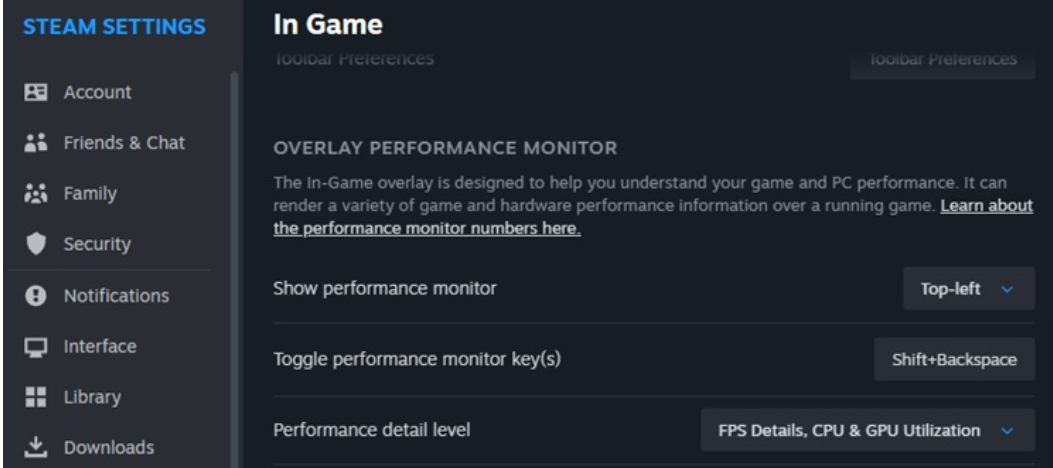
Task: Click the chevron next to Top-left
Action: tap(1007, 289)
